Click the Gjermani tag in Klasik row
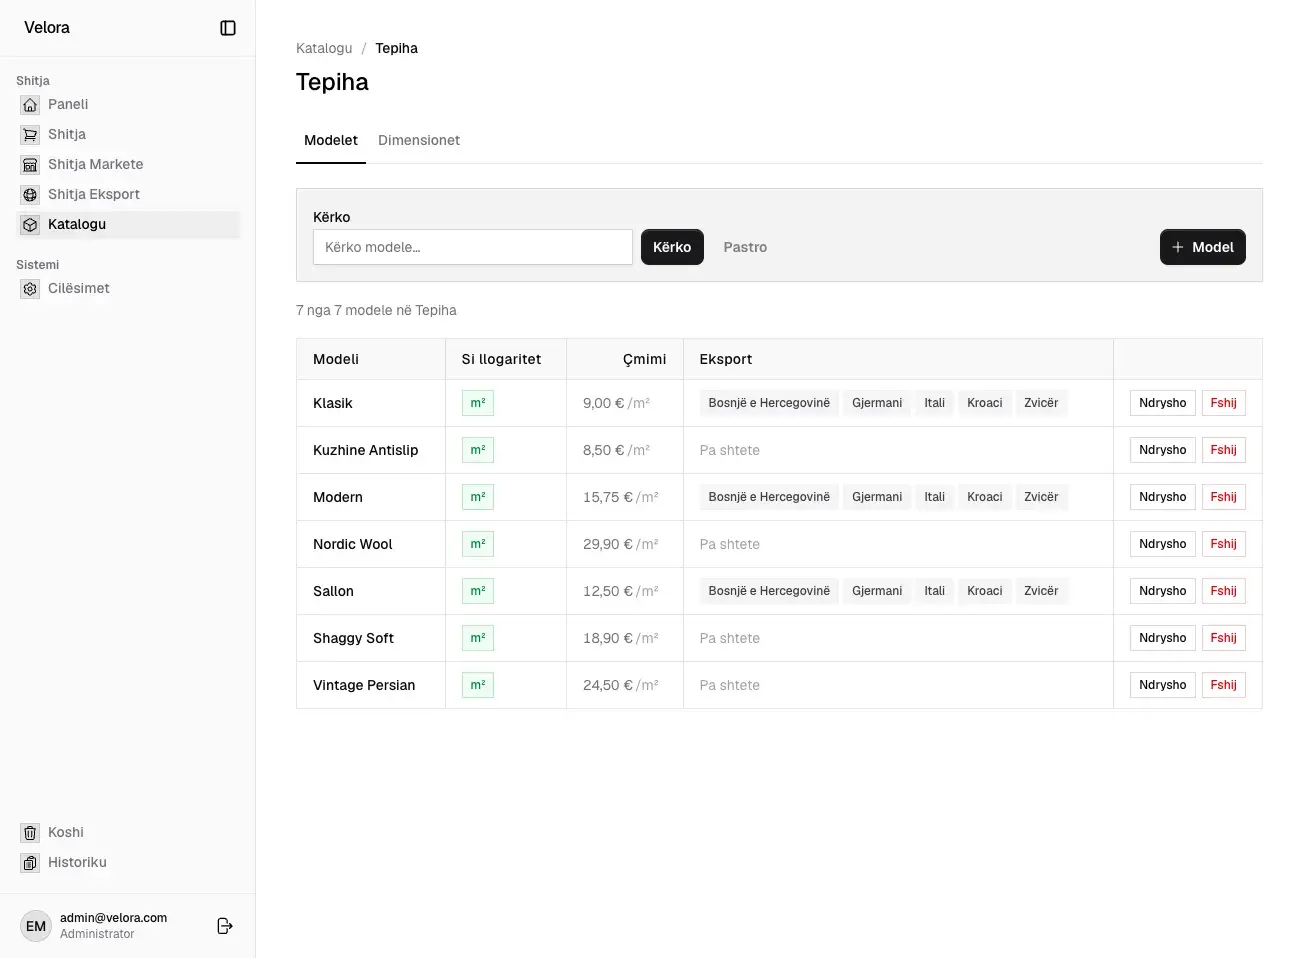 coord(877,403)
